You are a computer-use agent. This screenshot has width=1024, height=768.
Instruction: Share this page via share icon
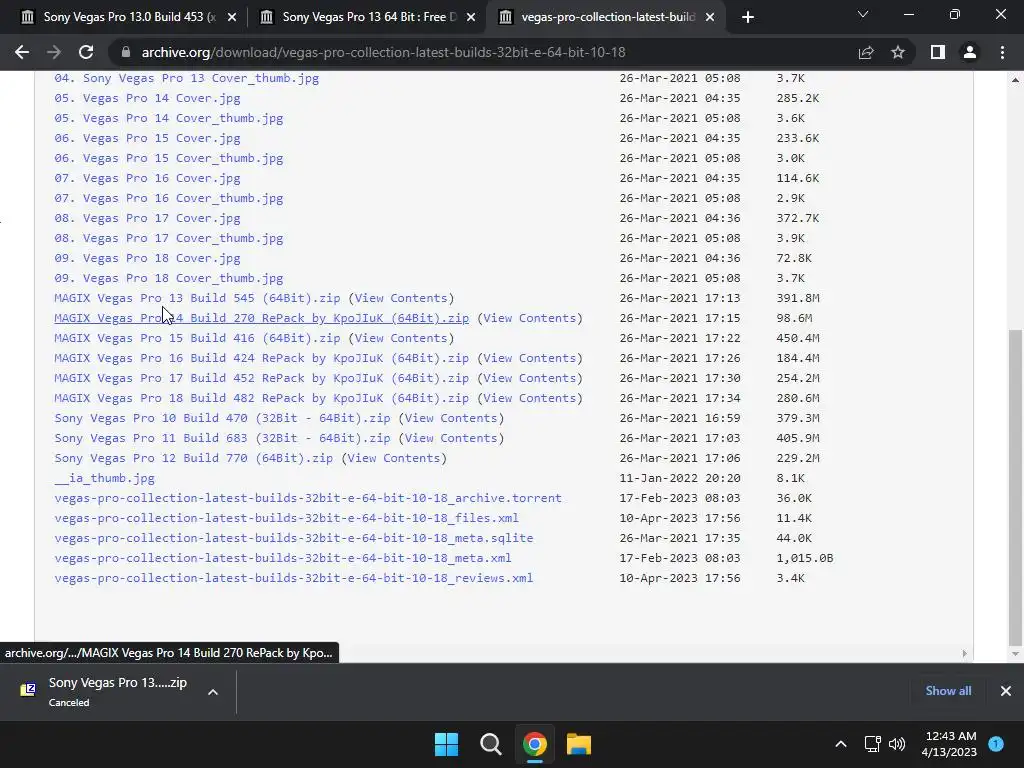[x=866, y=52]
